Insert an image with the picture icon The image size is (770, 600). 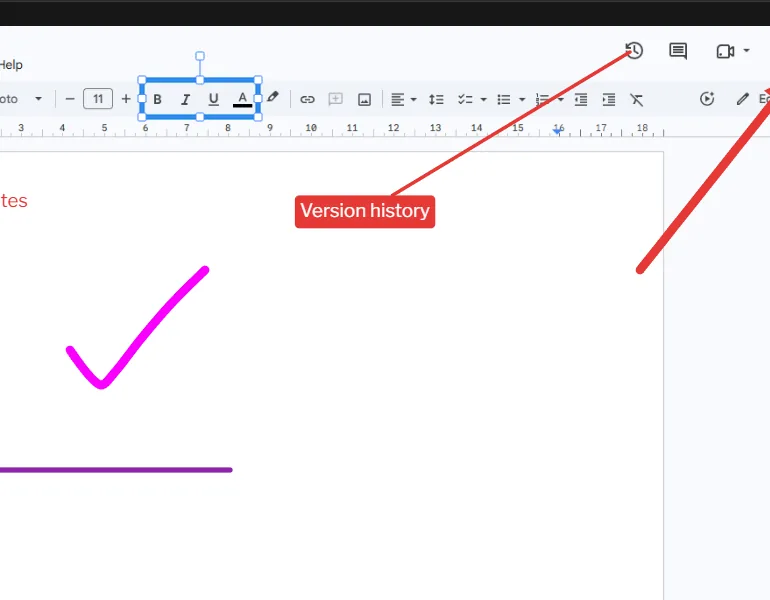[364, 100]
